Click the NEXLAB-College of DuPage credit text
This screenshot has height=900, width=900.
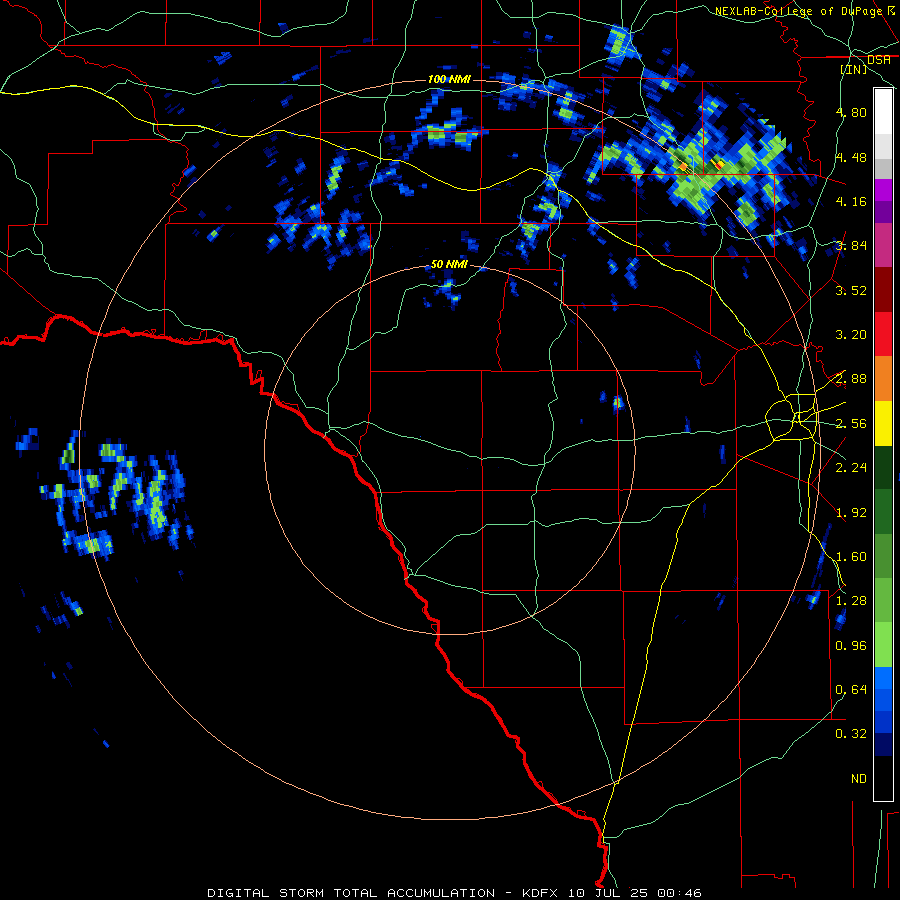tap(800, 11)
